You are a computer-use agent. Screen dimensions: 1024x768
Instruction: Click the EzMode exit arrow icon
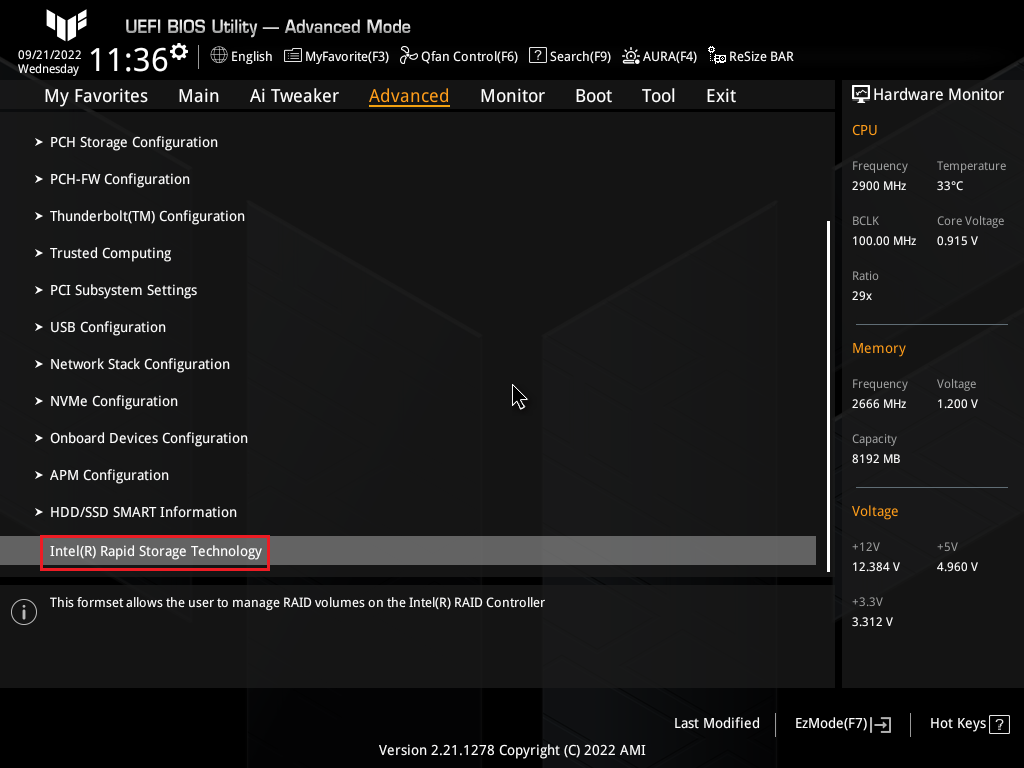click(x=880, y=724)
